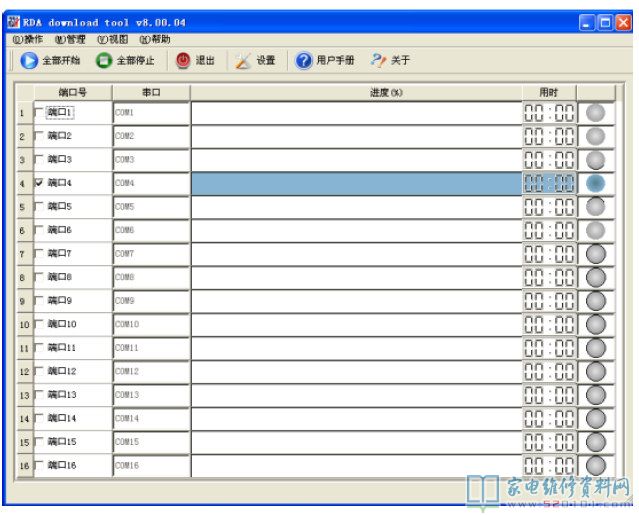Click the status indicator for port 14

pyautogui.click(x=595, y=418)
